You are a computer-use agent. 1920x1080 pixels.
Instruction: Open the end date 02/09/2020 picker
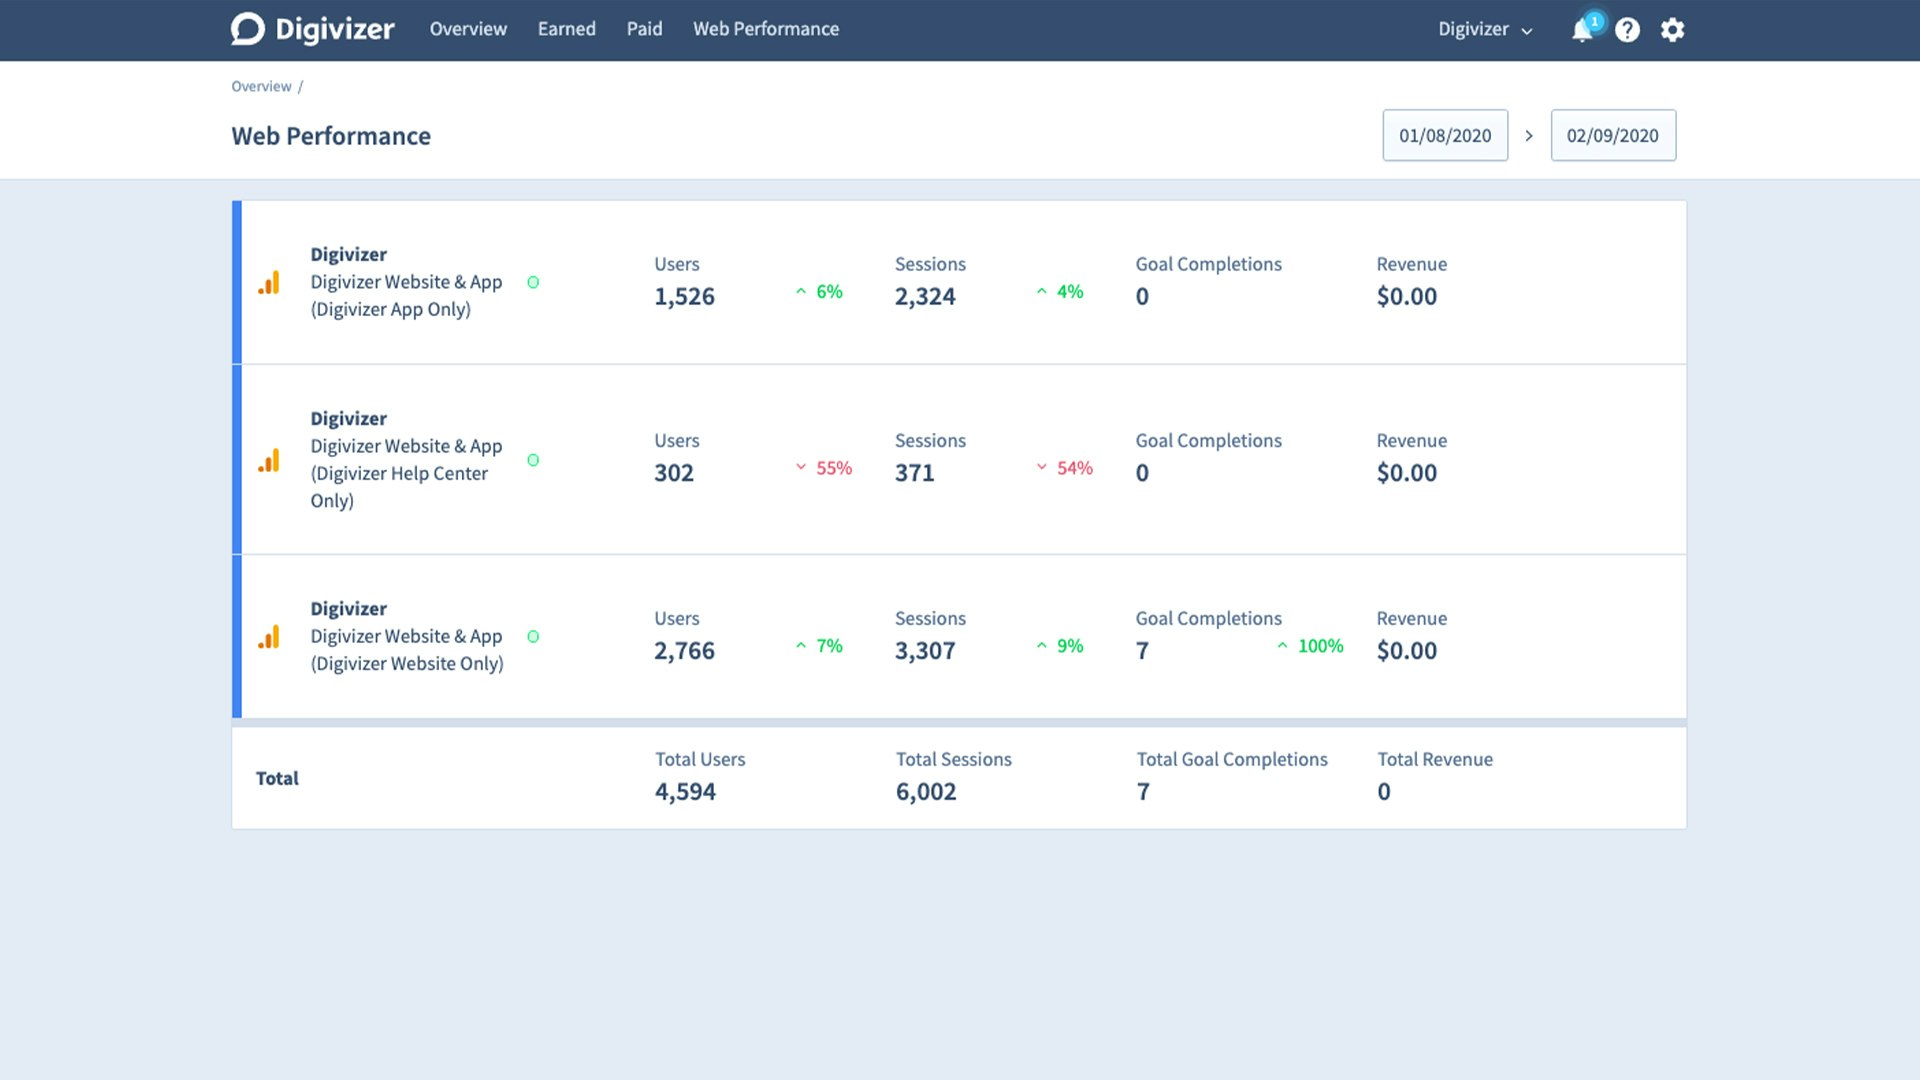(1612, 136)
